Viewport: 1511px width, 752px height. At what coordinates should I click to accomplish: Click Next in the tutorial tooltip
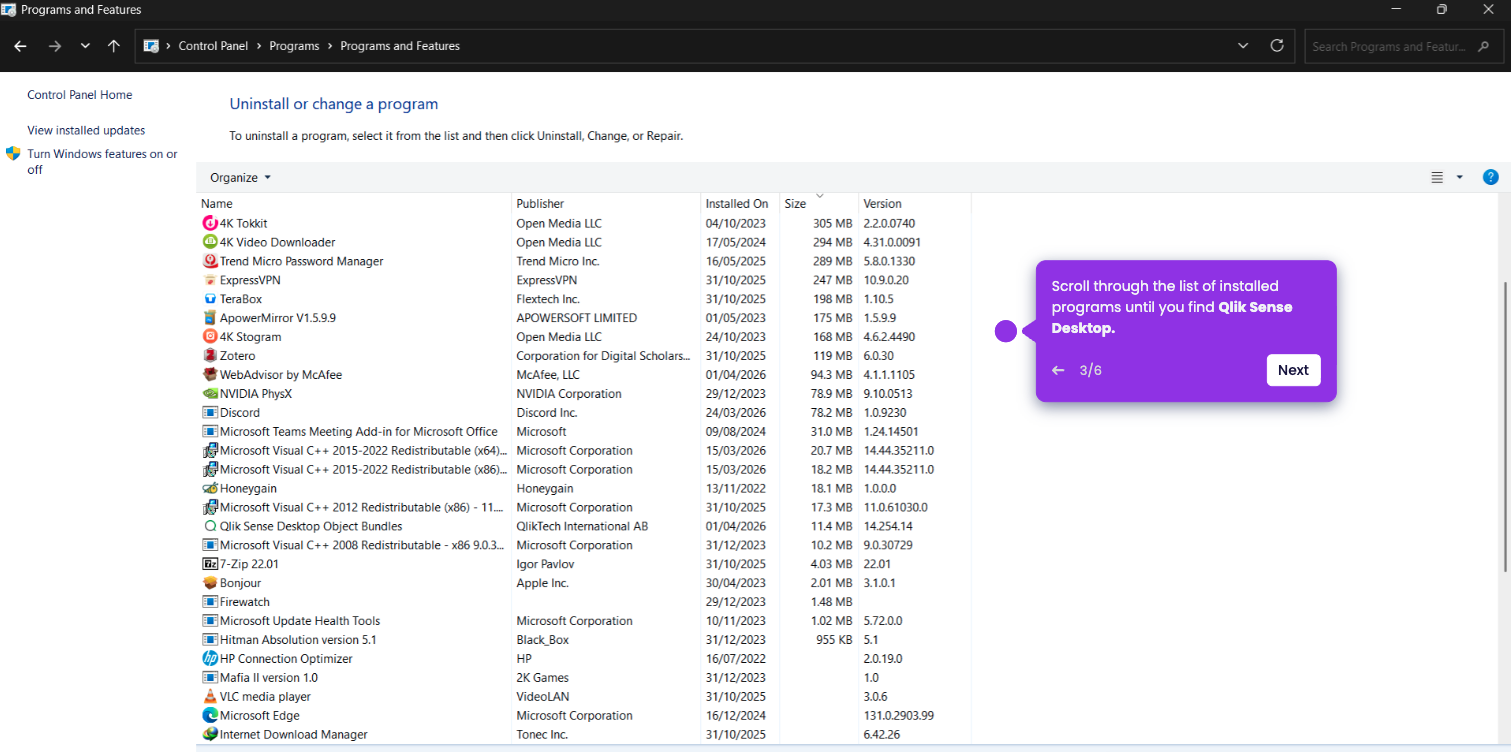point(1293,370)
